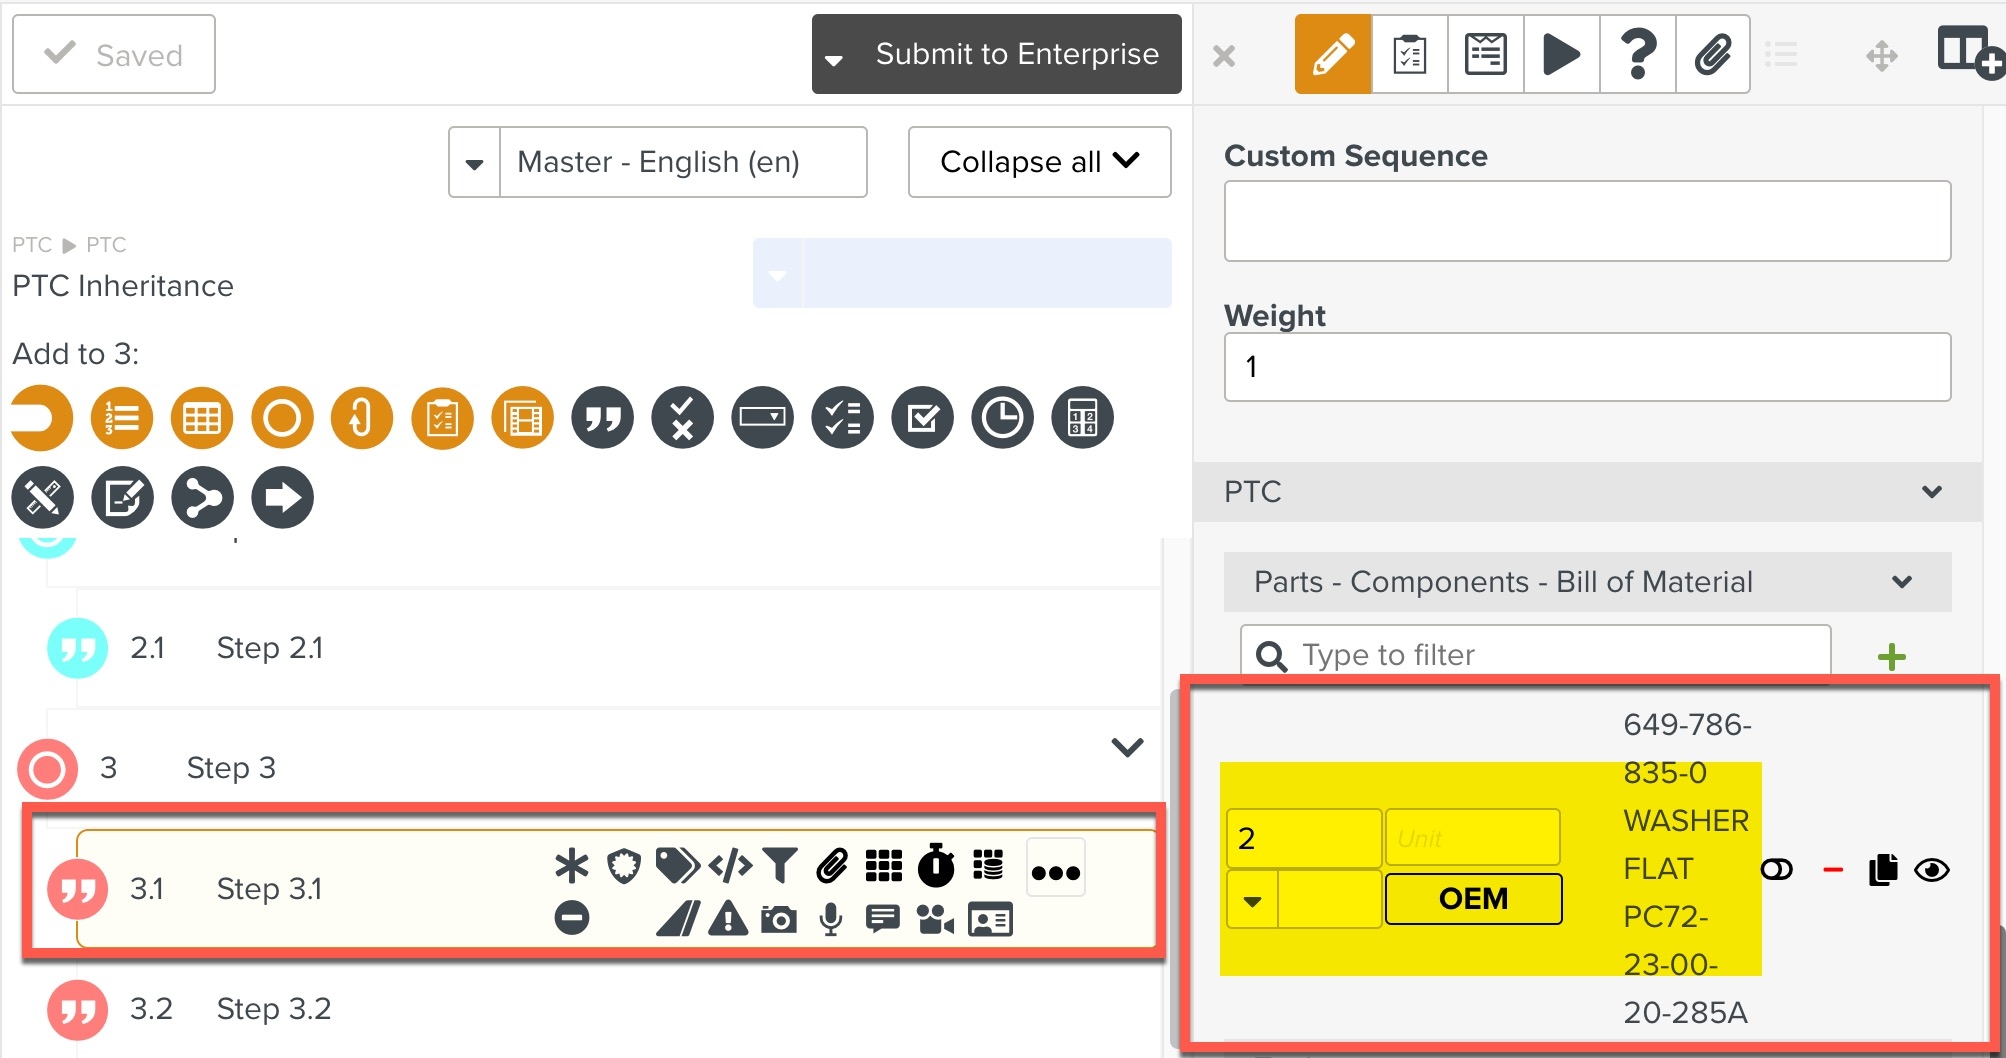2006x1058 pixels.
Task: Open the question mark help icon
Action: click(x=1637, y=54)
